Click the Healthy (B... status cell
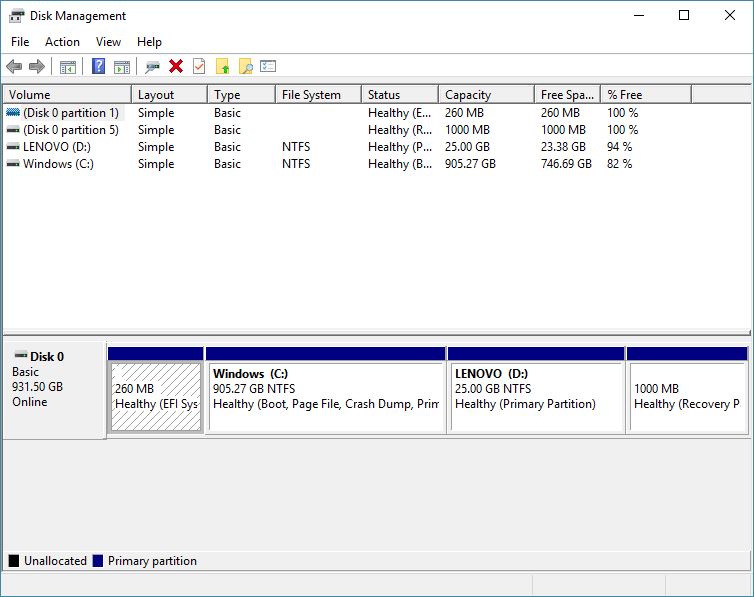Image resolution: width=754 pixels, height=597 pixels. click(400, 164)
